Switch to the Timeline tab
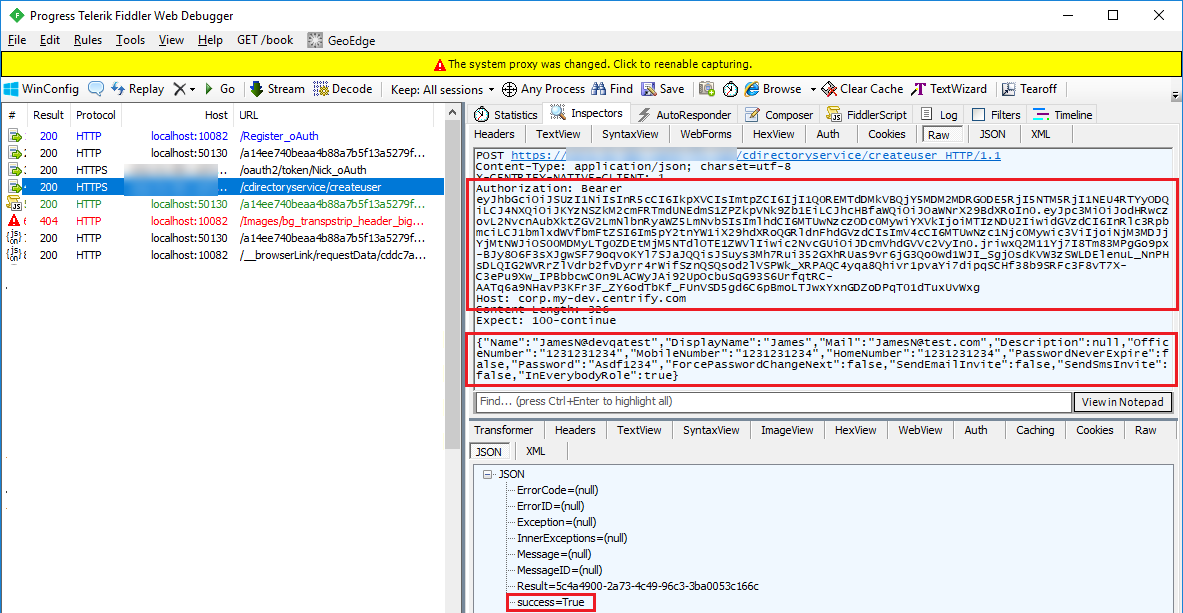This screenshot has width=1183, height=613. [x=1063, y=115]
